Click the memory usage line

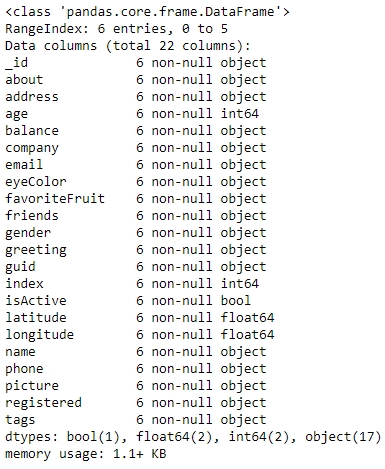85,454
